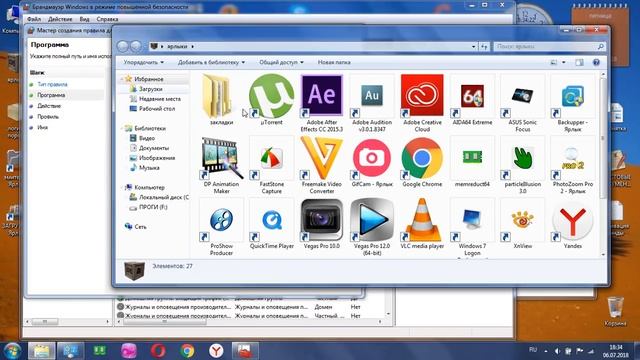Click the RU language indicator in tray
The height and width of the screenshot is (360, 640).
tap(533, 350)
